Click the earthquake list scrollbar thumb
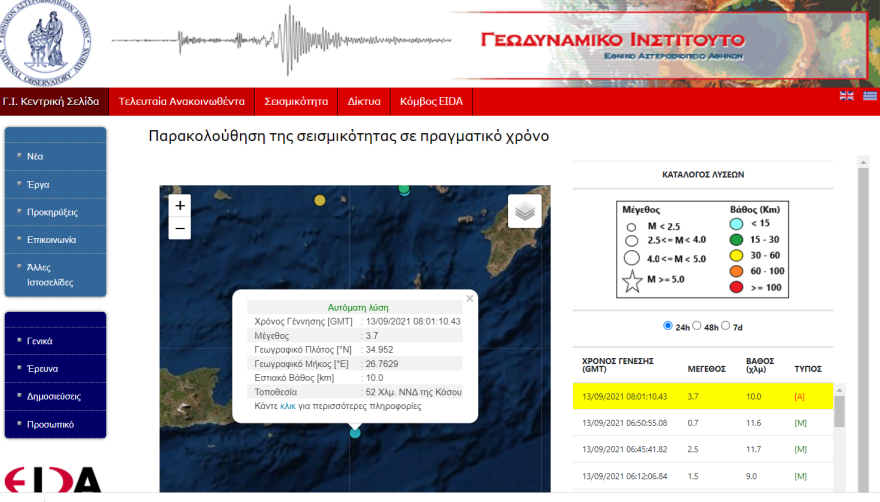Image resolution: width=880 pixels, height=502 pixels. 840,412
